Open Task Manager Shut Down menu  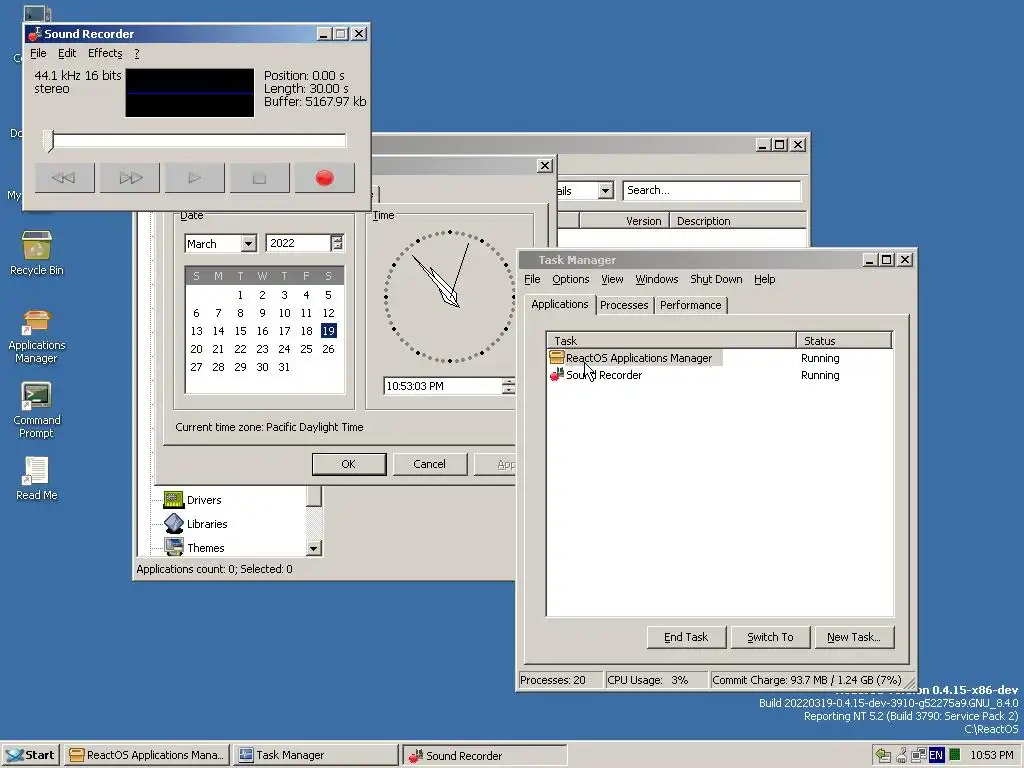tap(716, 280)
